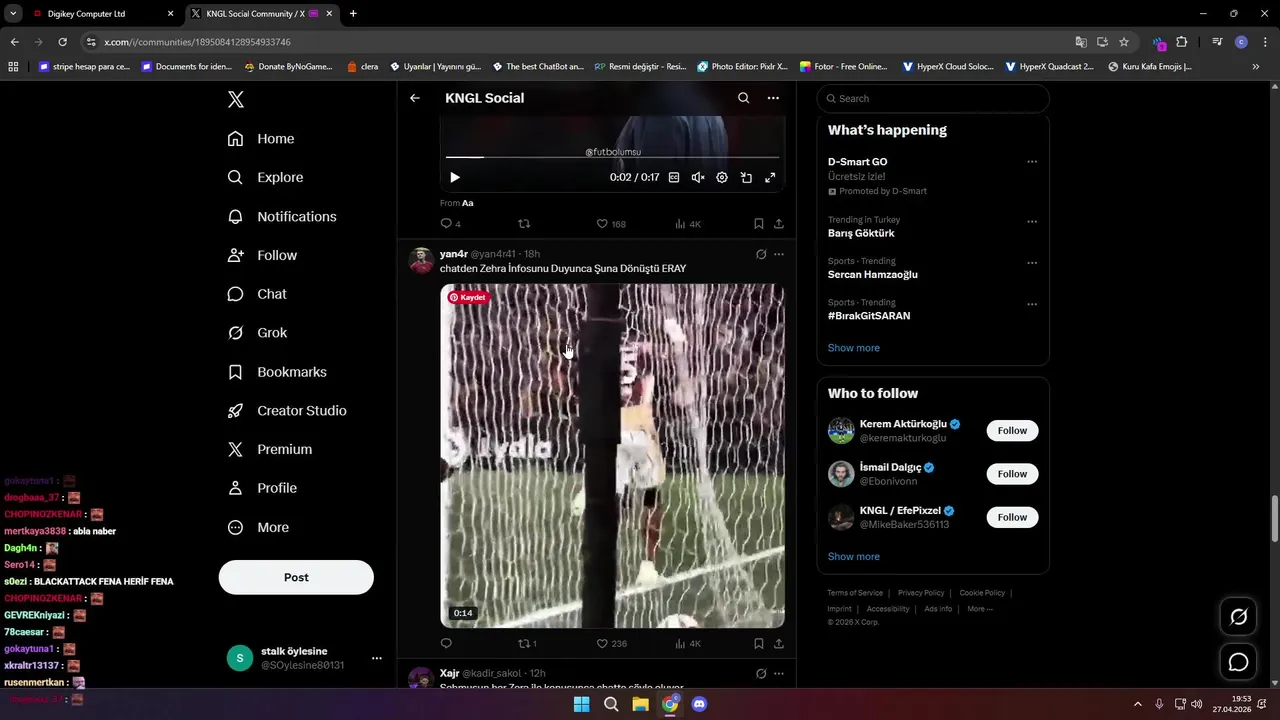Open Explore from the sidebar
Viewport: 1280px width, 720px height.
265,177
